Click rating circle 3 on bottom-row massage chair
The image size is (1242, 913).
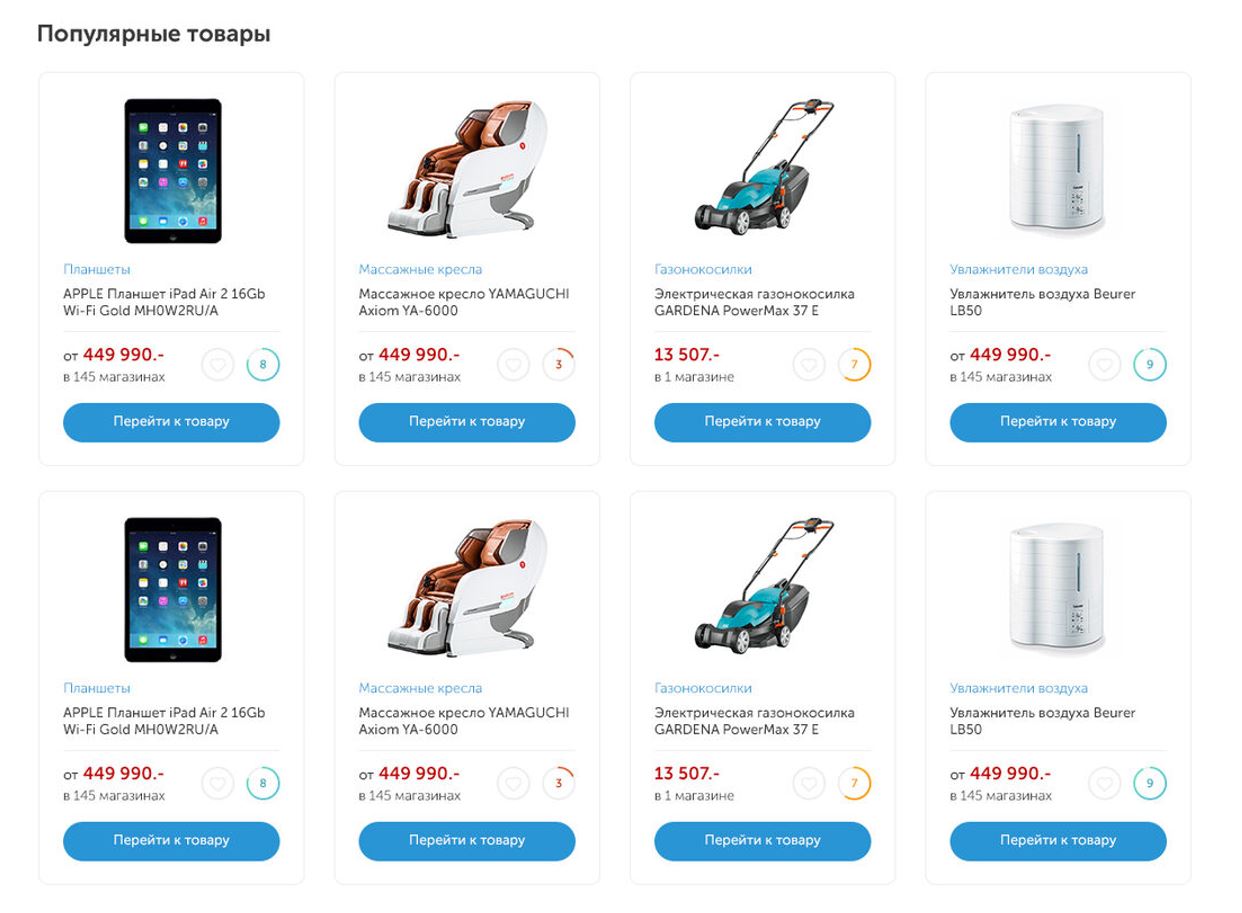(559, 784)
